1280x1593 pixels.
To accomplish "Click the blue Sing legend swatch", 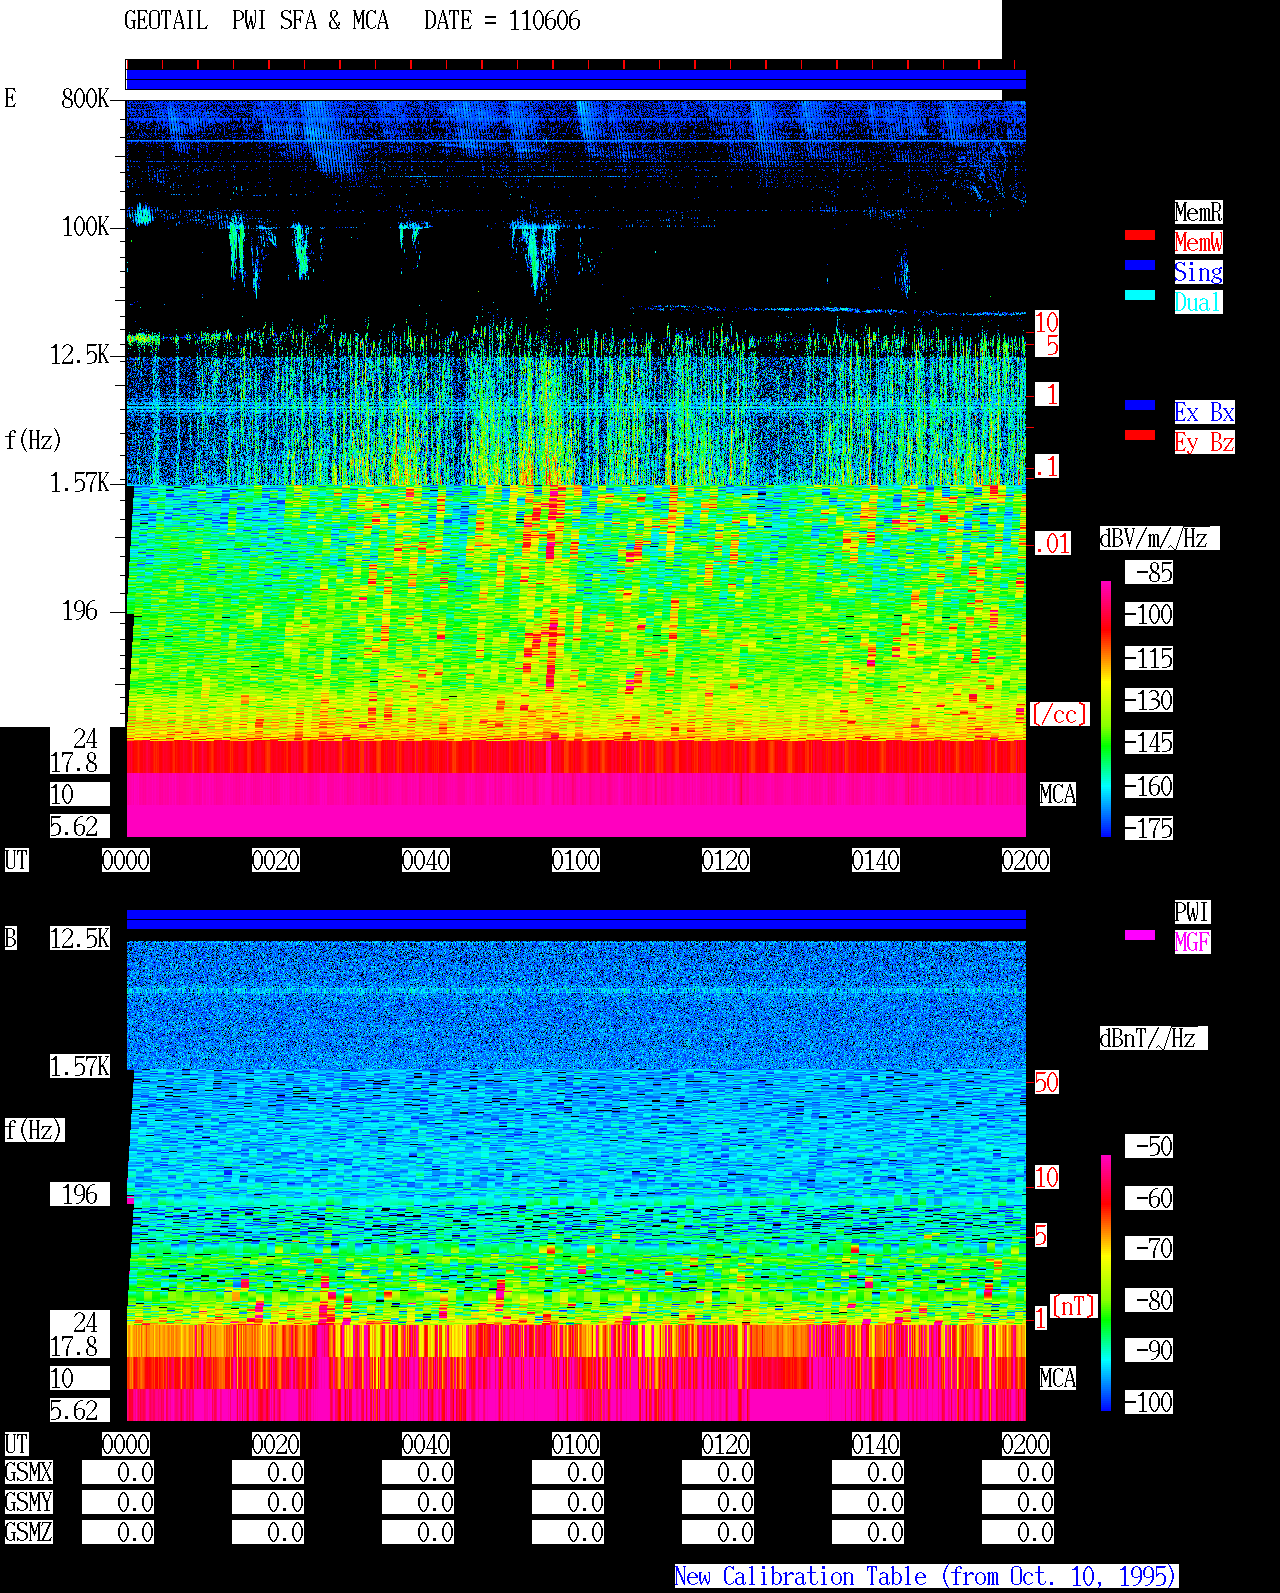I will pyautogui.click(x=1140, y=265).
